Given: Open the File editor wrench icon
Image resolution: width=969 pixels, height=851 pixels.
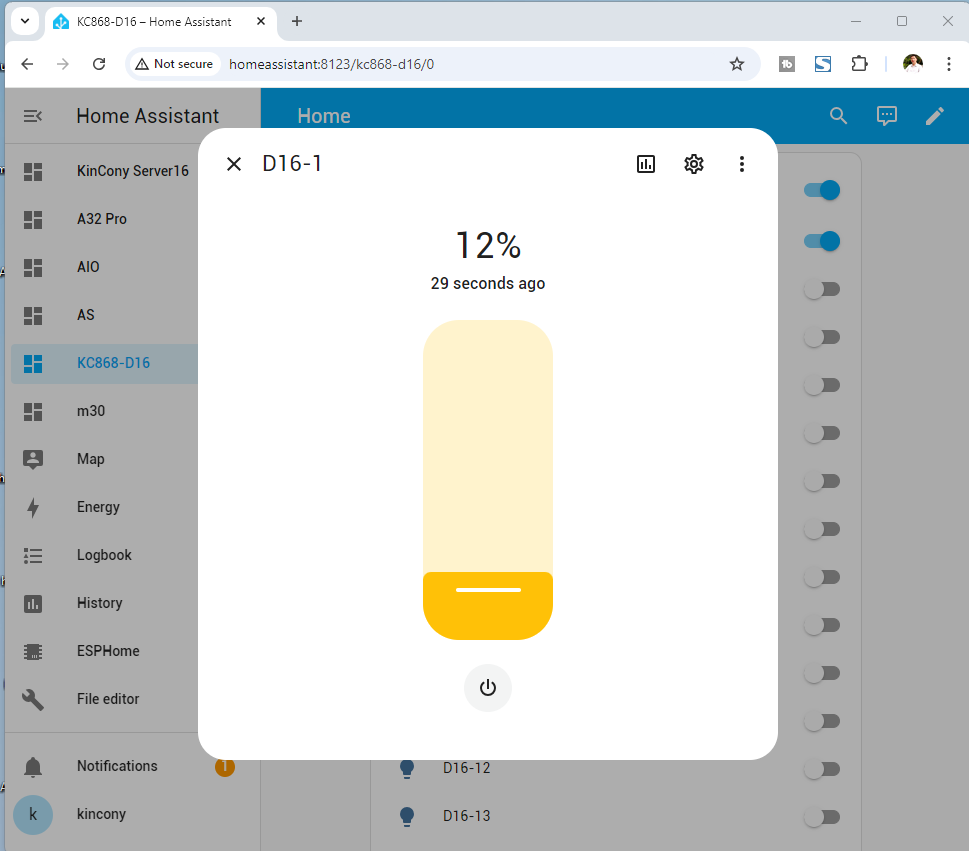Looking at the screenshot, I should (x=33, y=699).
